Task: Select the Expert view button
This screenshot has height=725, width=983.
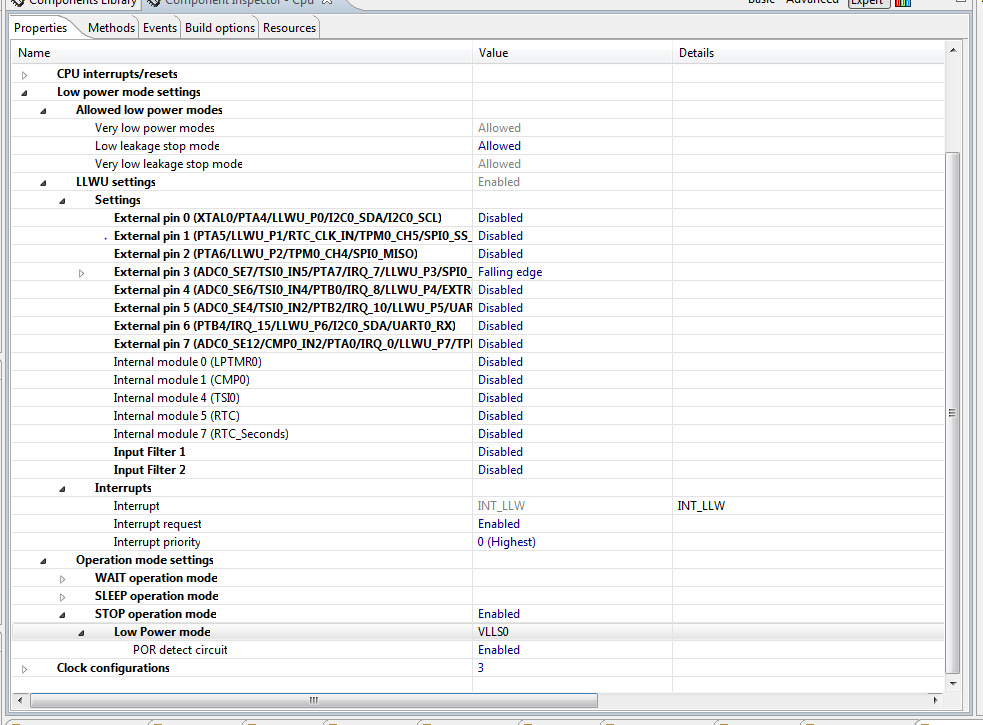Action: (868, 3)
